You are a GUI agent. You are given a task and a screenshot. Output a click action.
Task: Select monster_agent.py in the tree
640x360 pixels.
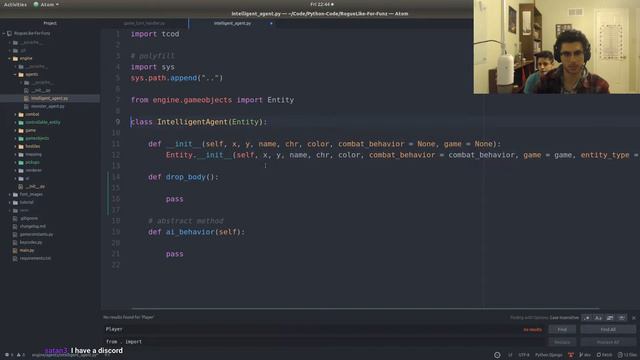coord(47,107)
